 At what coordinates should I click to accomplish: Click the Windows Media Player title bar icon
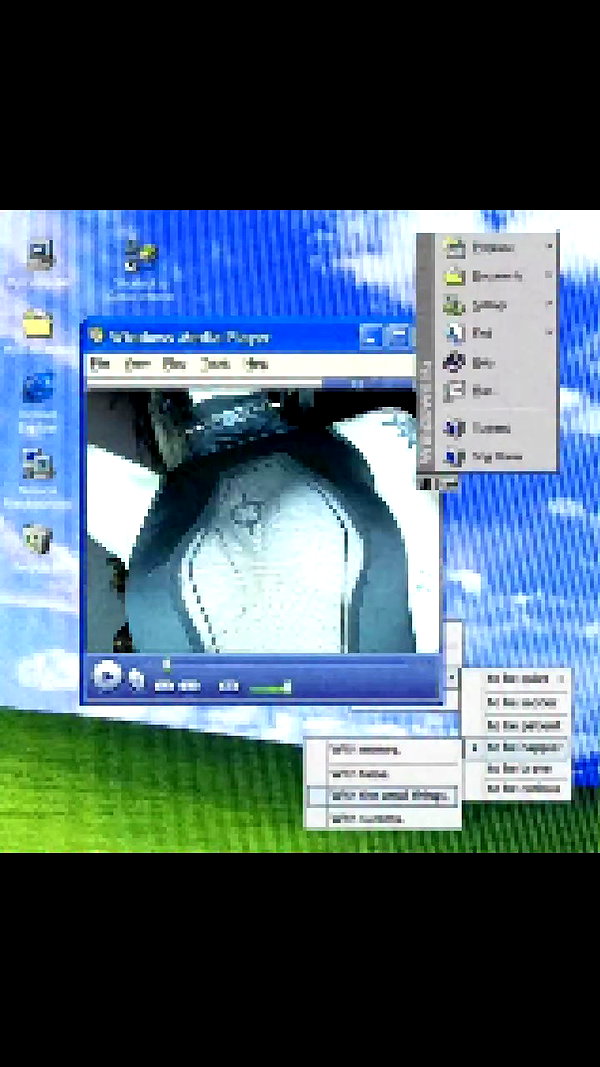97,336
